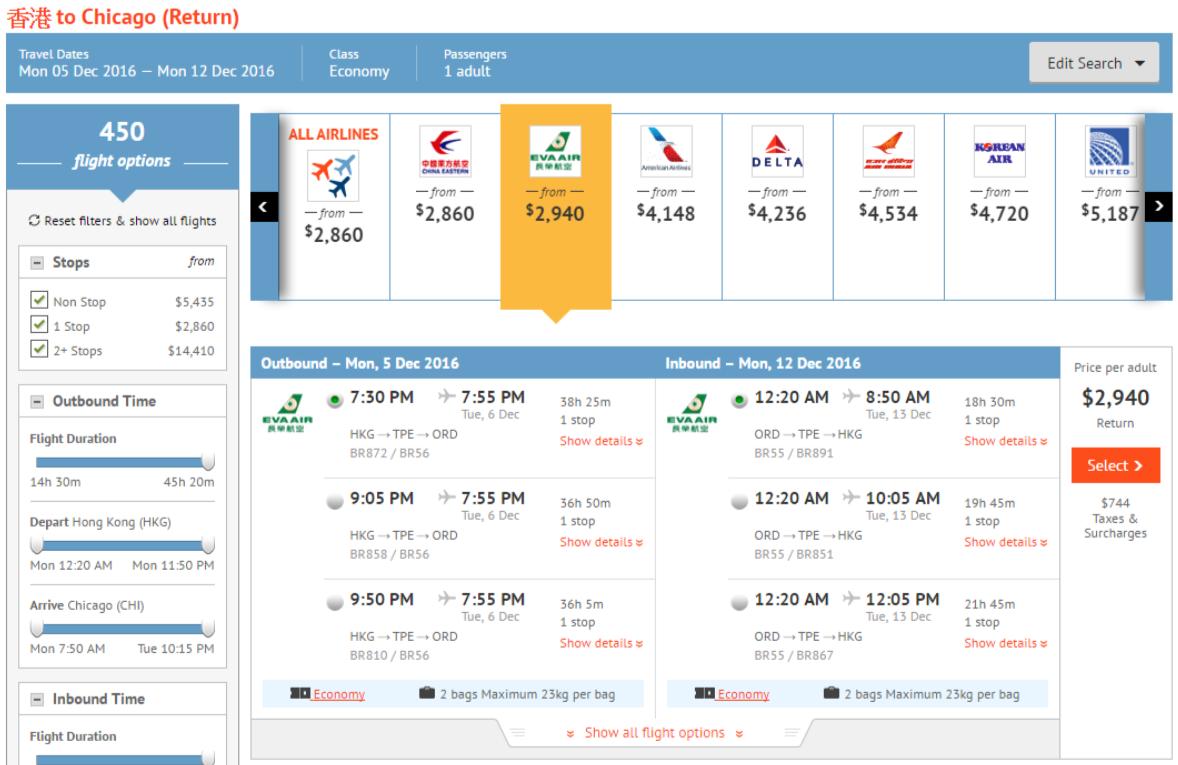Toggle the 1 Stop checkbox
Screen dimensions: 1178x765
click(39, 325)
